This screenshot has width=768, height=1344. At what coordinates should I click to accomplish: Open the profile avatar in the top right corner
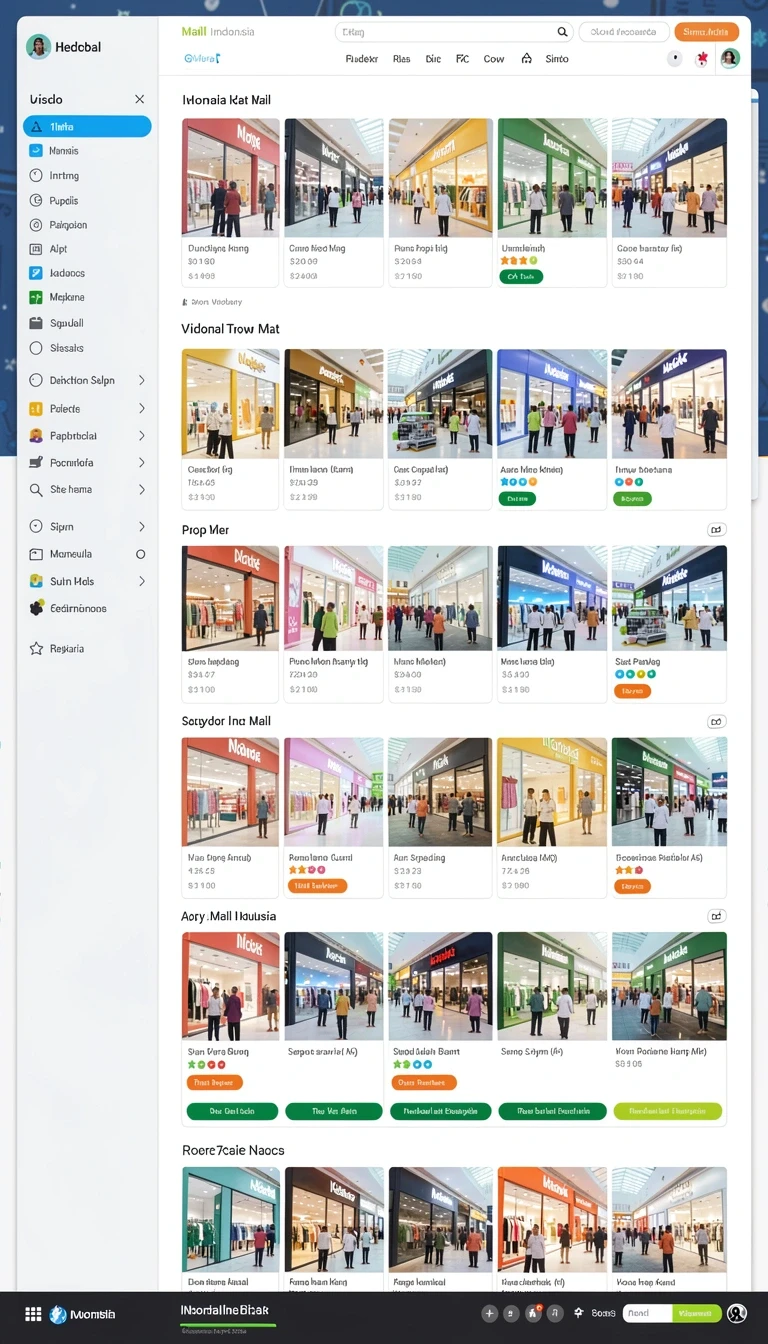pyautogui.click(x=730, y=58)
